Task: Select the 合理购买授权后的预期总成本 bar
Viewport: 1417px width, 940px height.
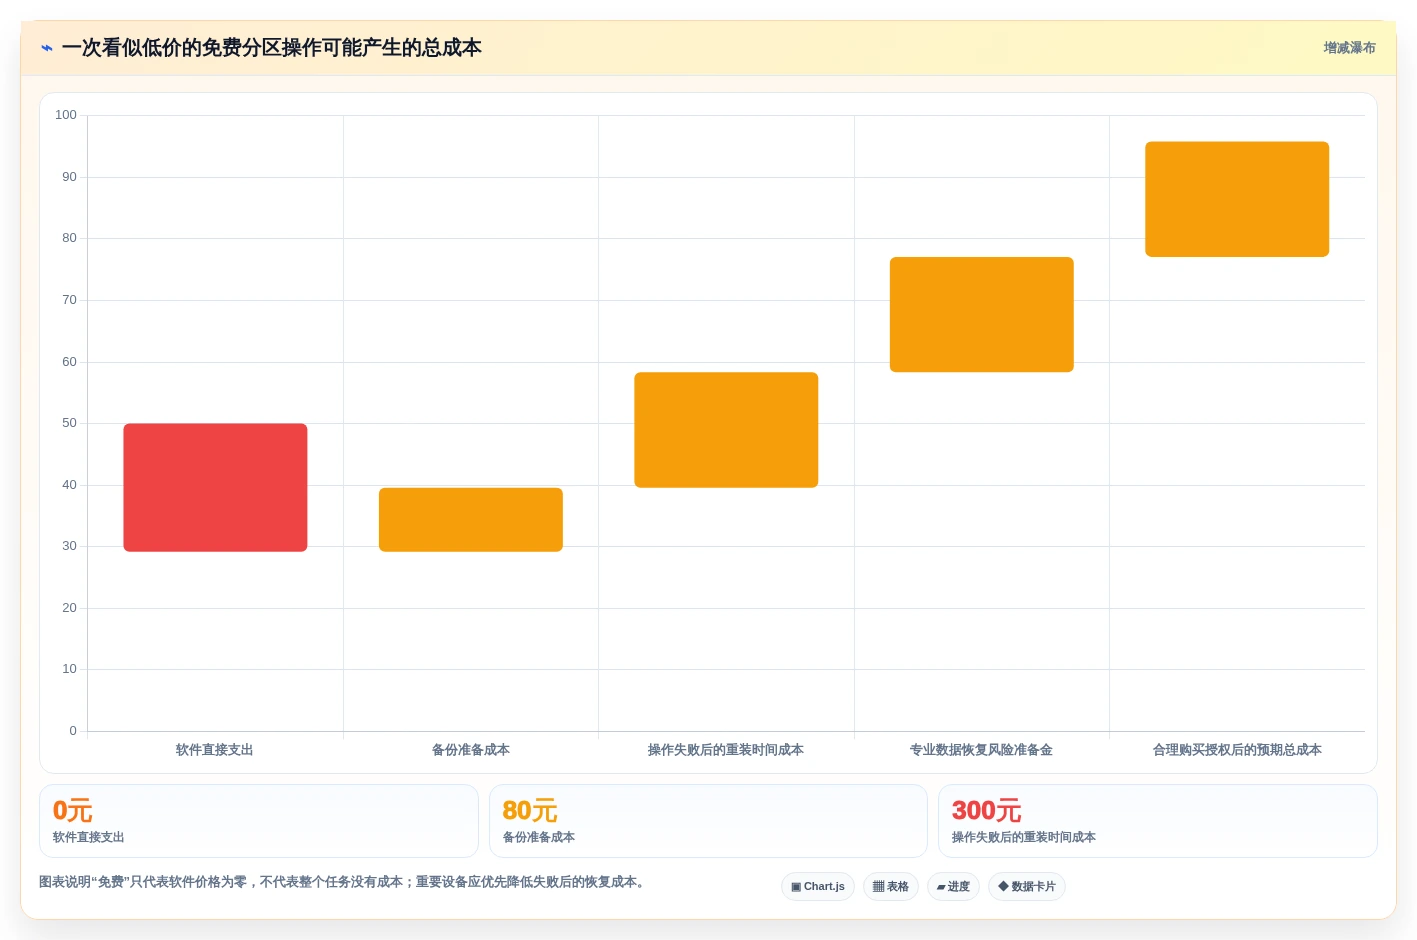Action: point(1237,199)
